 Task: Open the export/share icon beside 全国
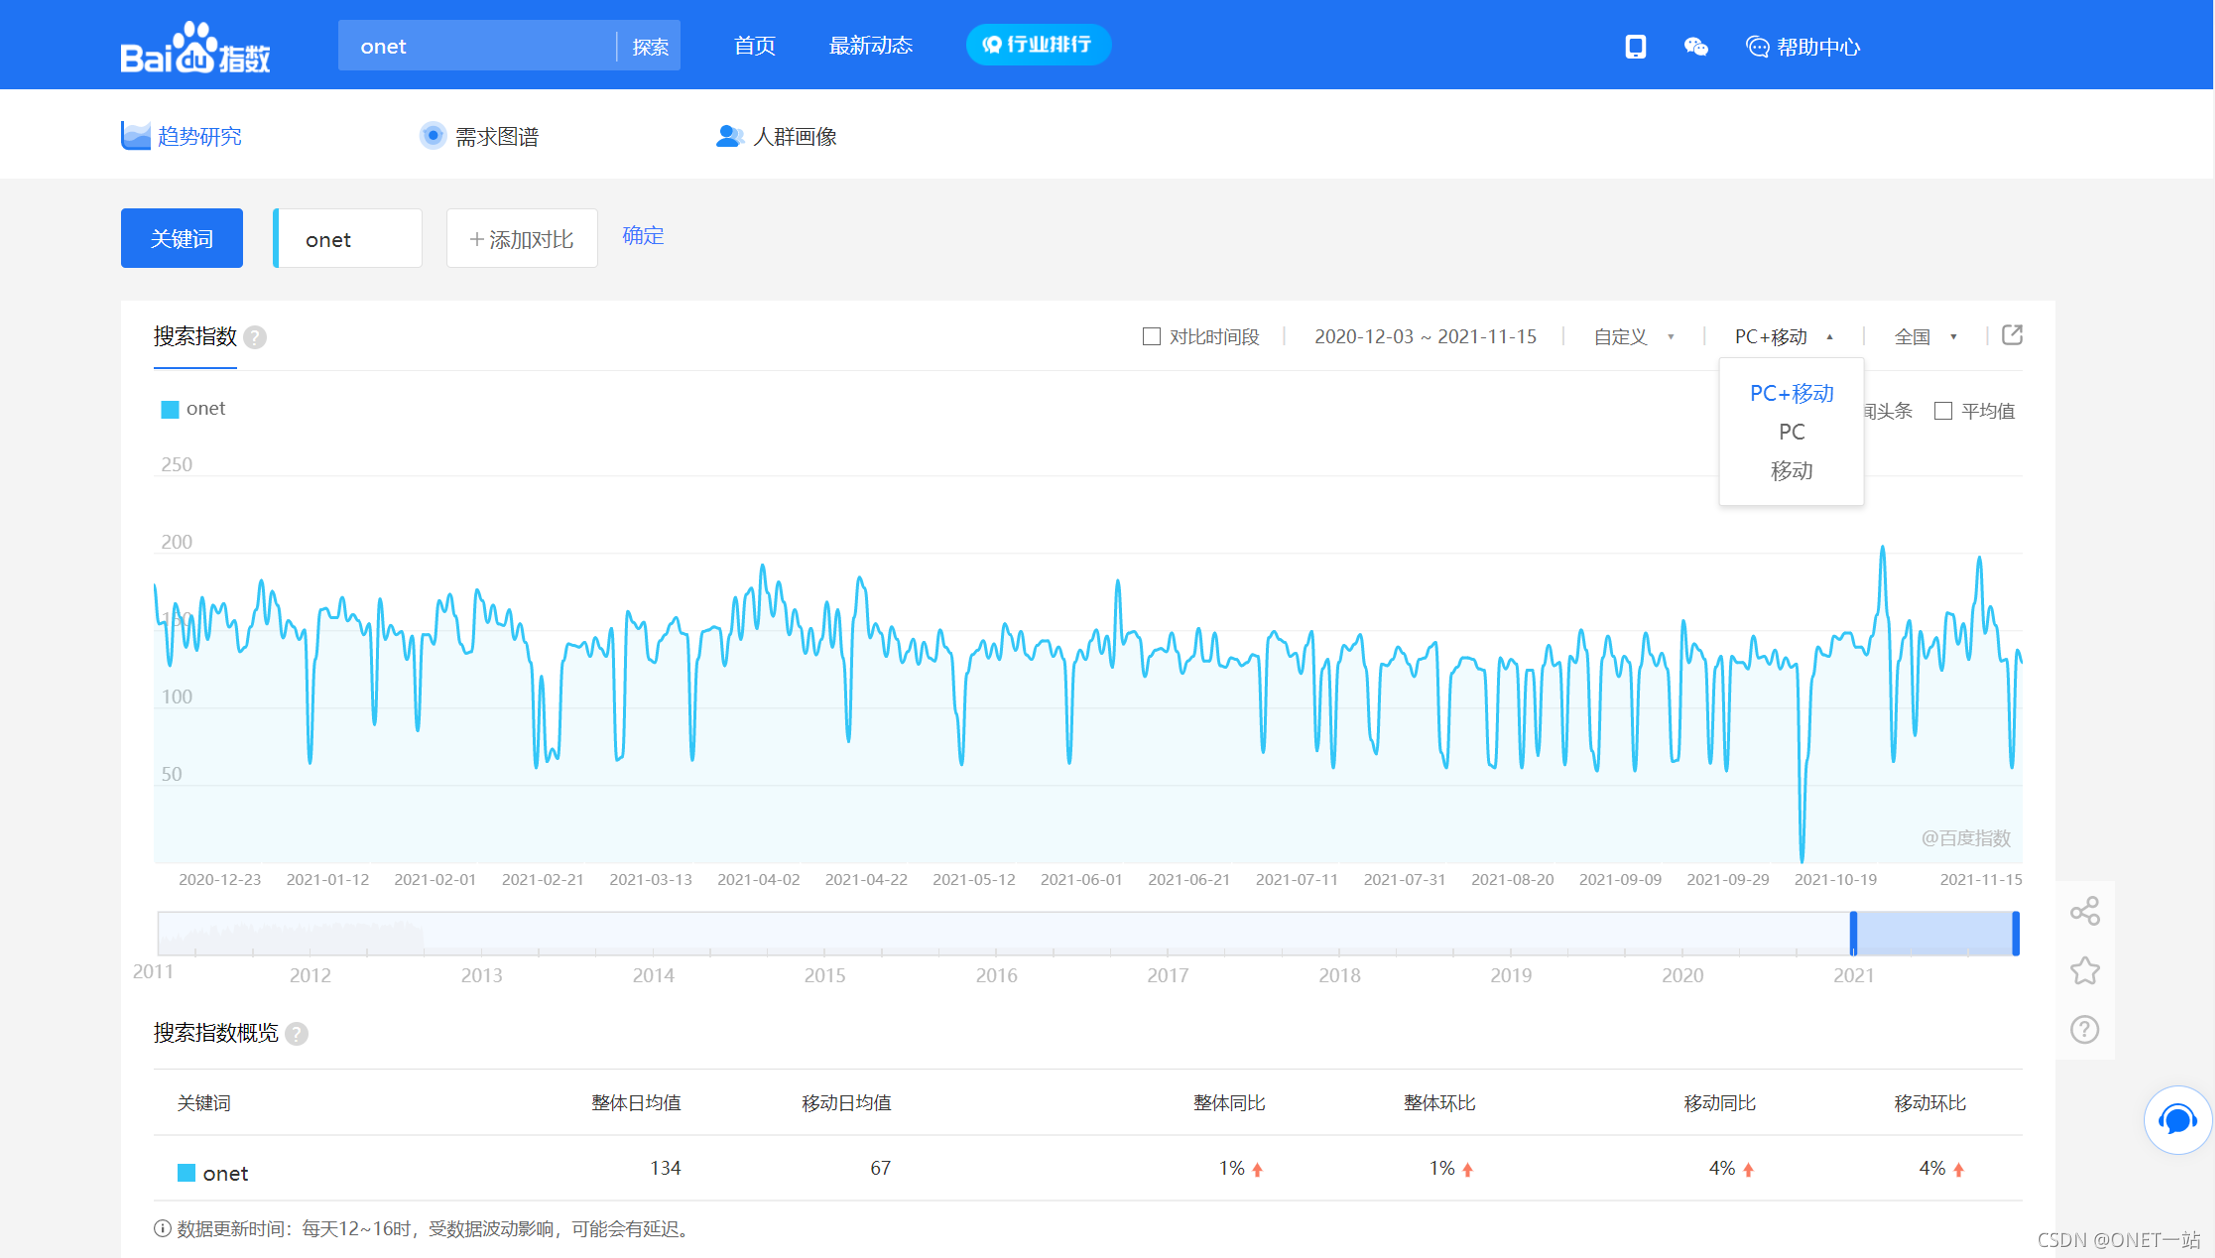2012,335
